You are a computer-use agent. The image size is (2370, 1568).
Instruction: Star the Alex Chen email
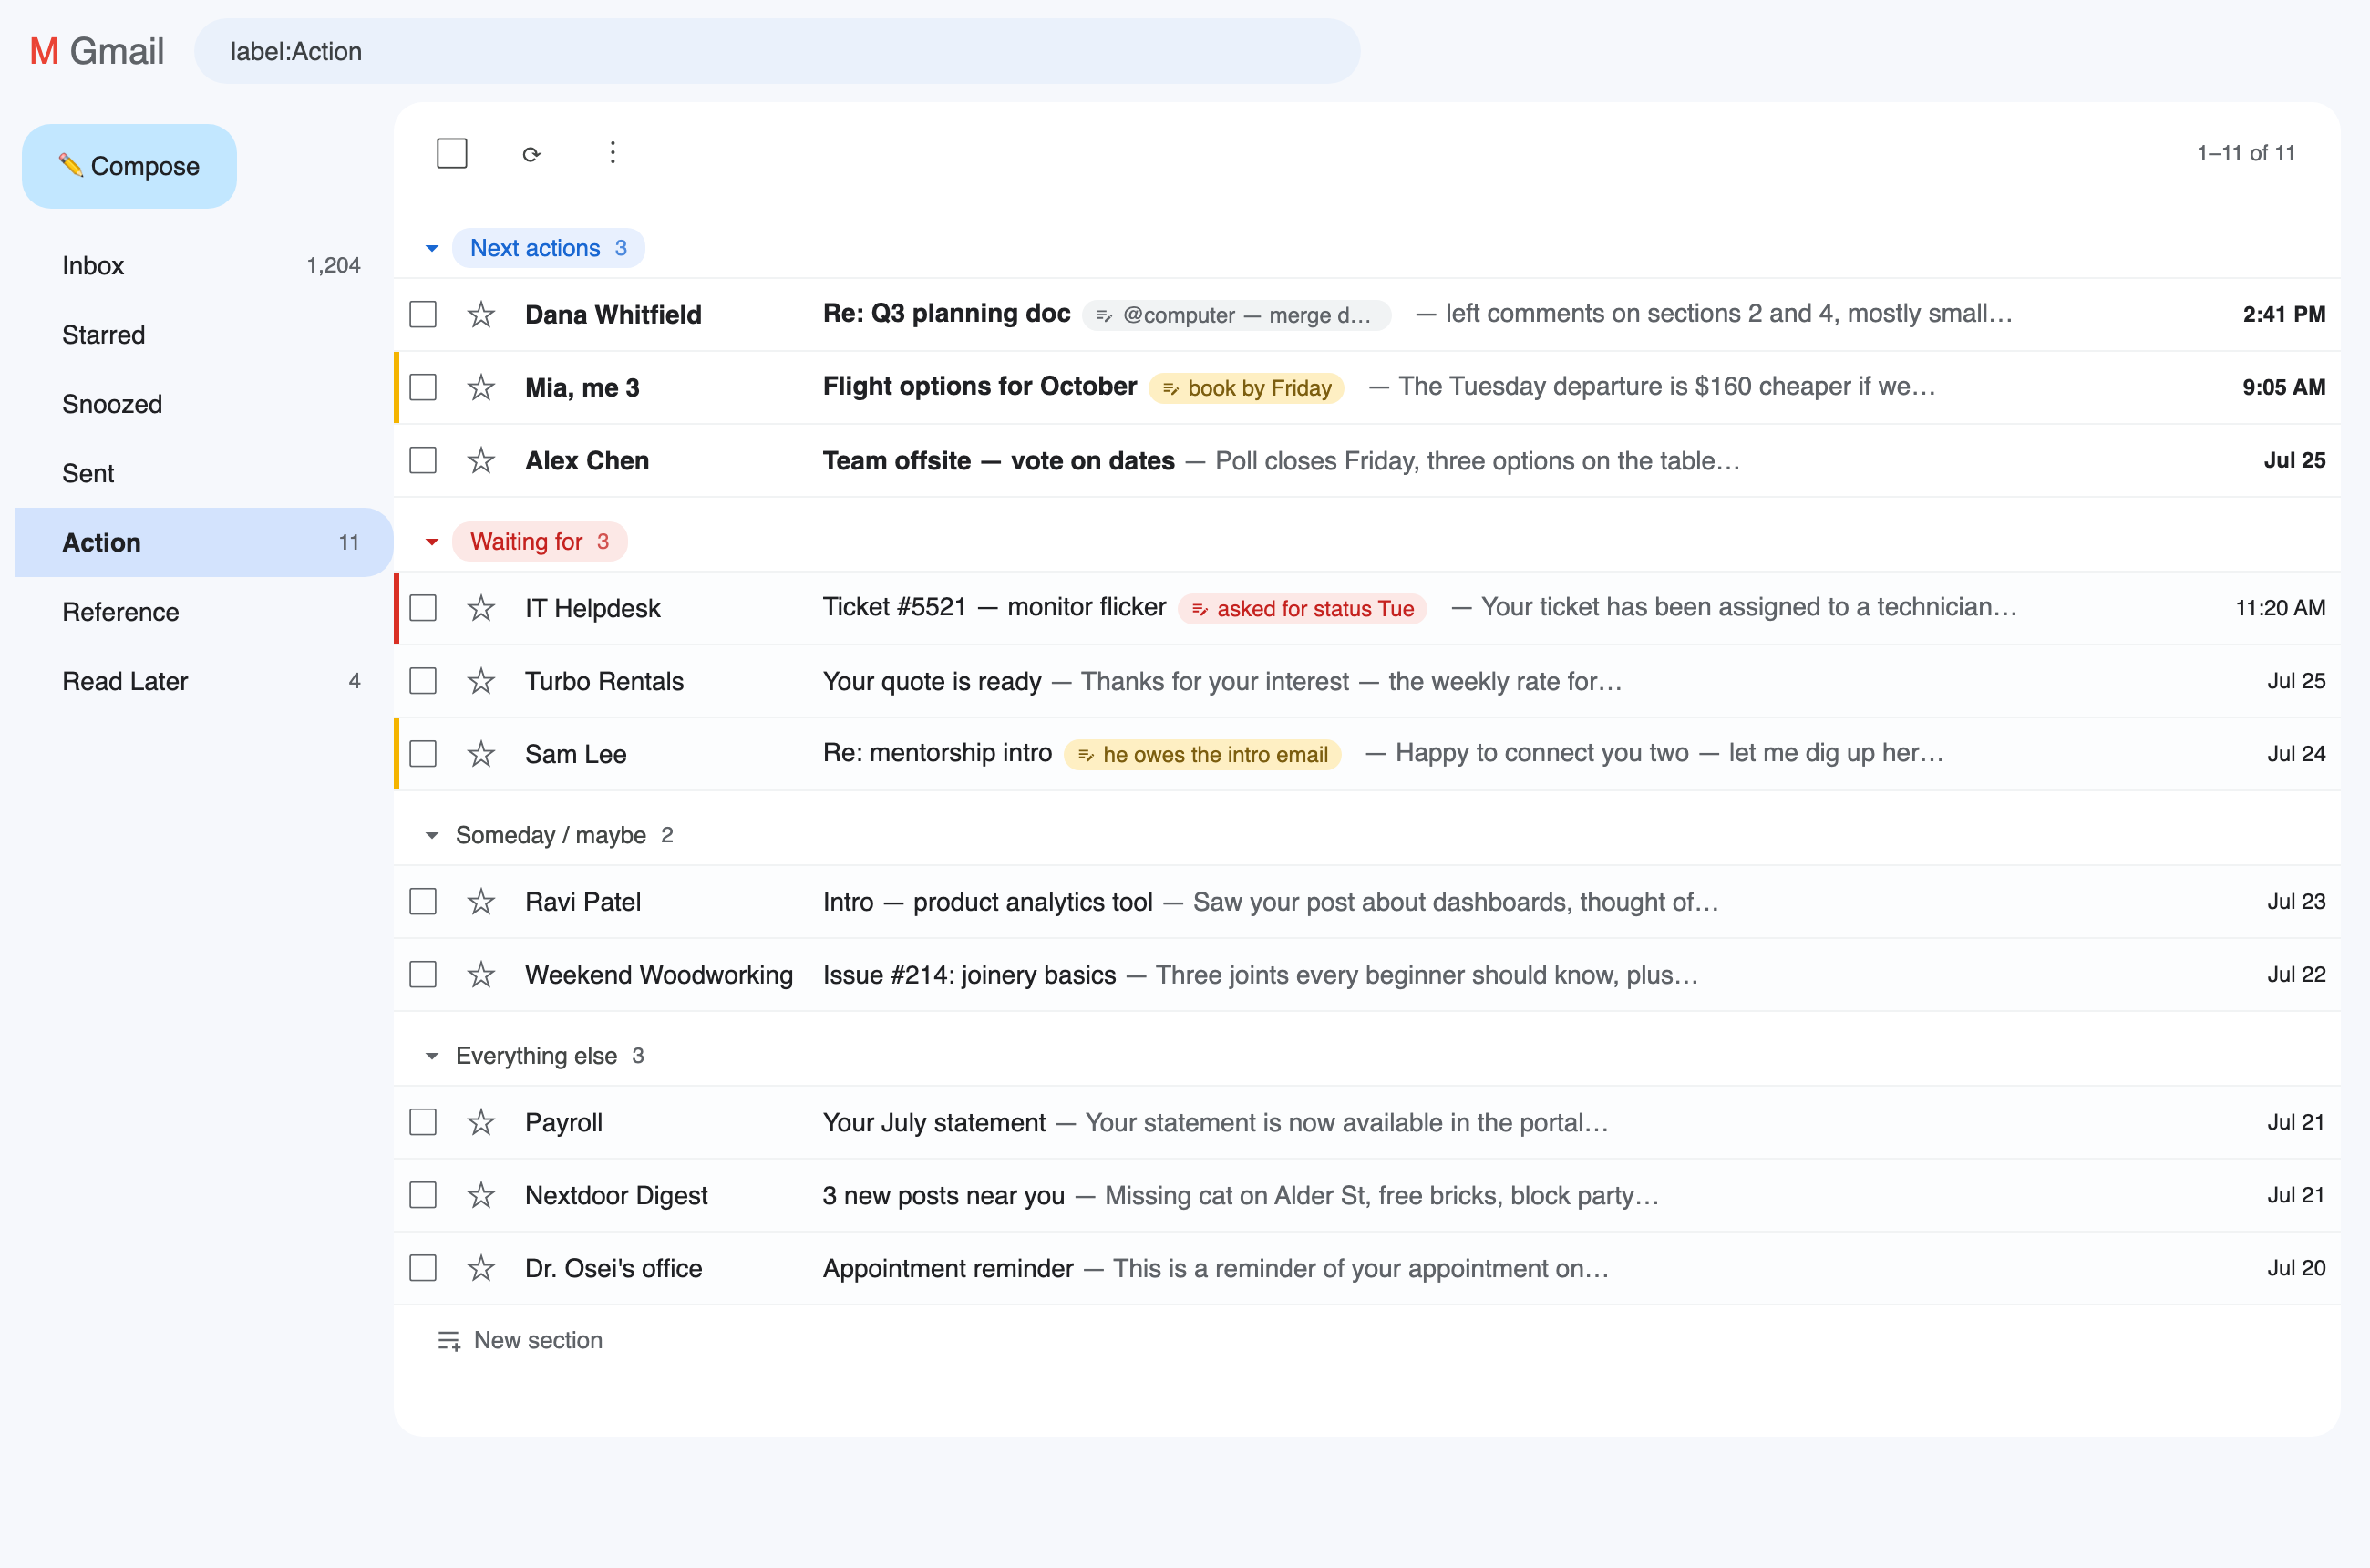coord(481,460)
